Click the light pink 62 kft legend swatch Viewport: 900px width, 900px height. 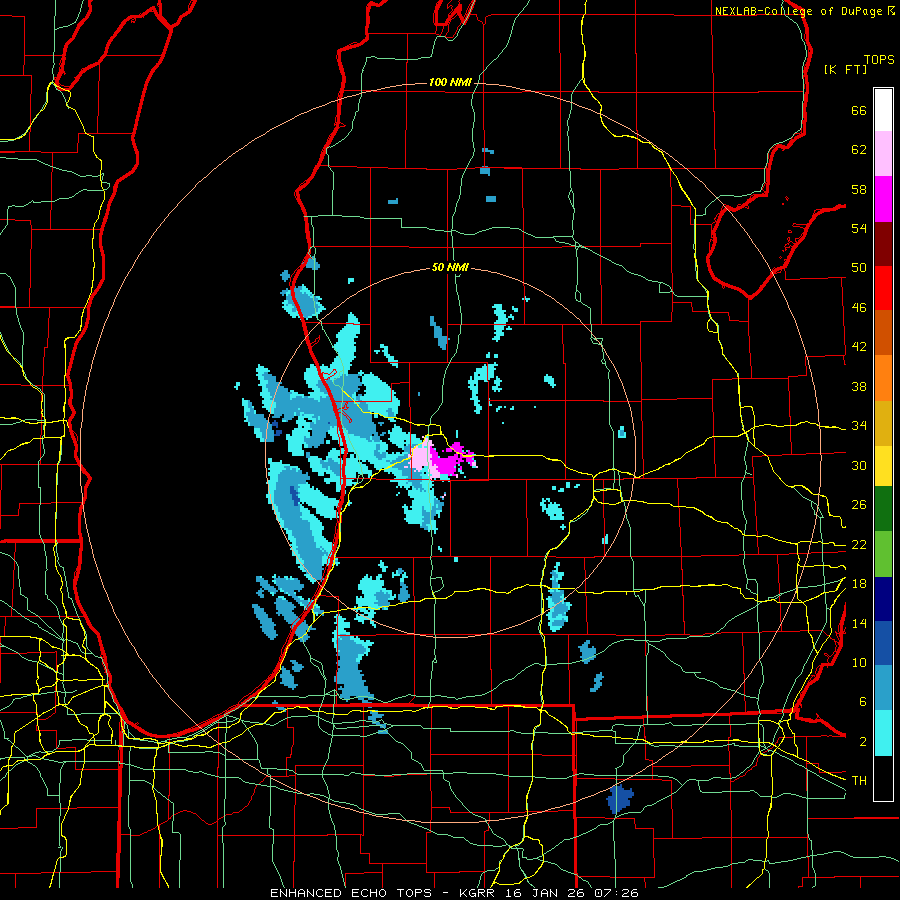click(883, 154)
